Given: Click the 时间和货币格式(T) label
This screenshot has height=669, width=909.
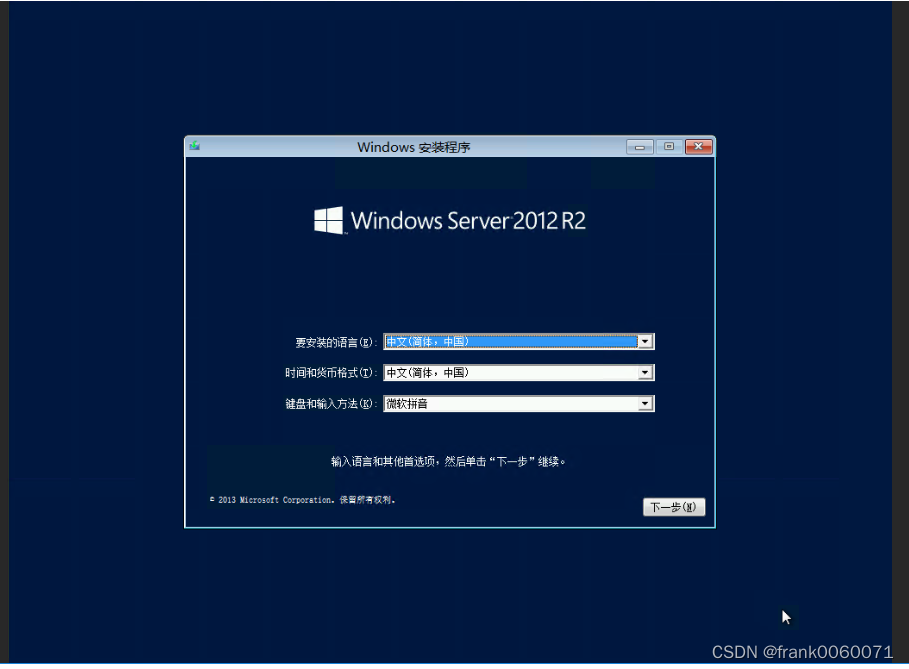Looking at the screenshot, I should [x=331, y=373].
